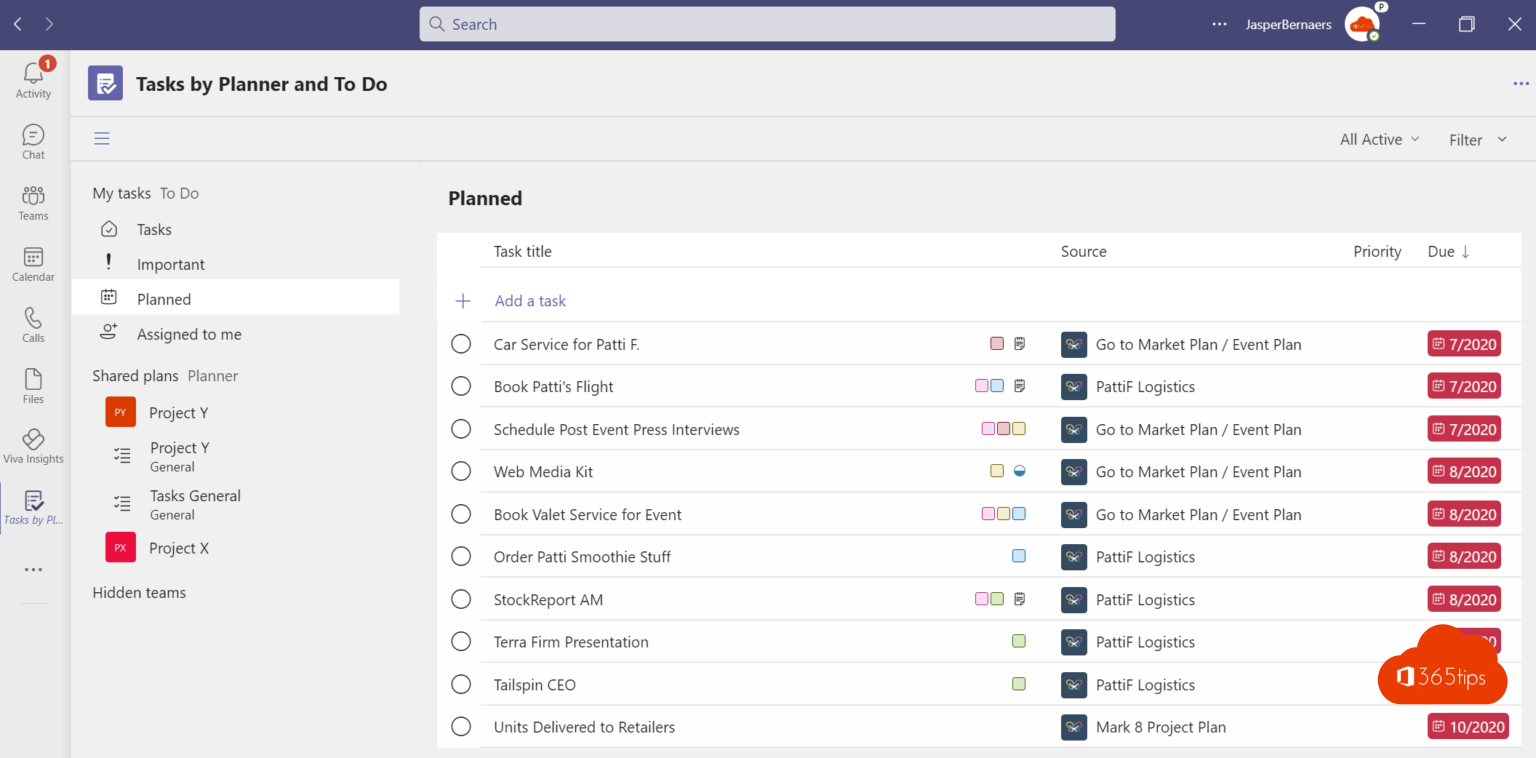The image size is (1536, 758).
Task: Open Viva Insights from the sidebar
Action: click(x=33, y=443)
